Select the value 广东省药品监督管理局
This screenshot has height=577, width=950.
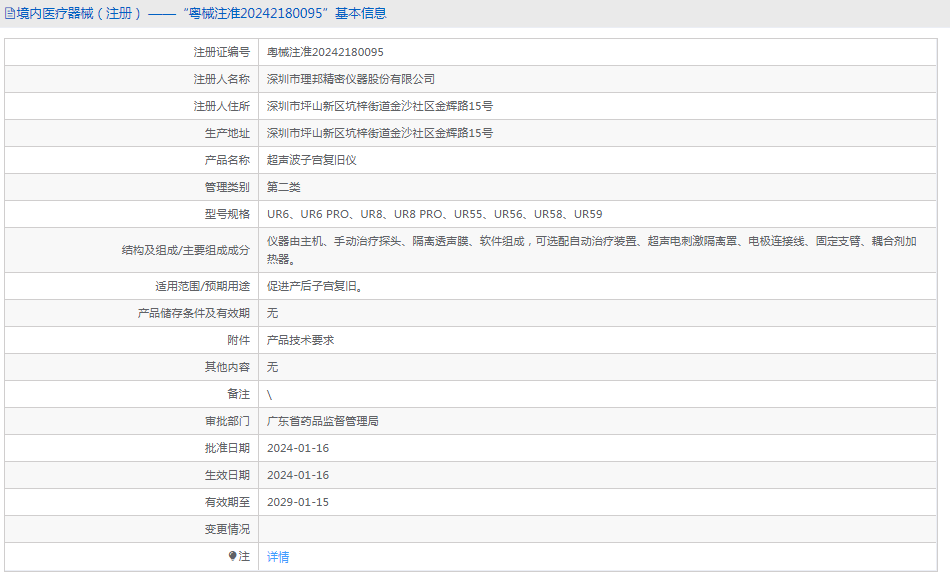click(x=323, y=421)
